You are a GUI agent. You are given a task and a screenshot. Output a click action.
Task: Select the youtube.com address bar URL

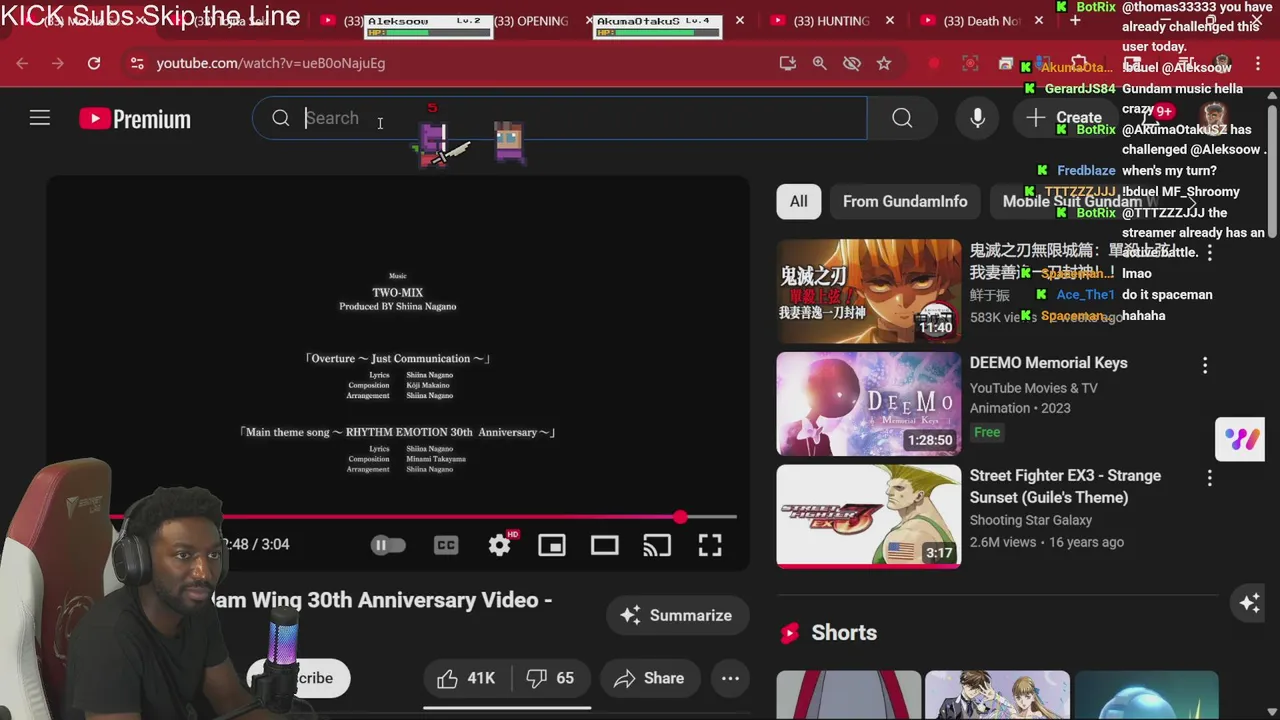point(270,63)
